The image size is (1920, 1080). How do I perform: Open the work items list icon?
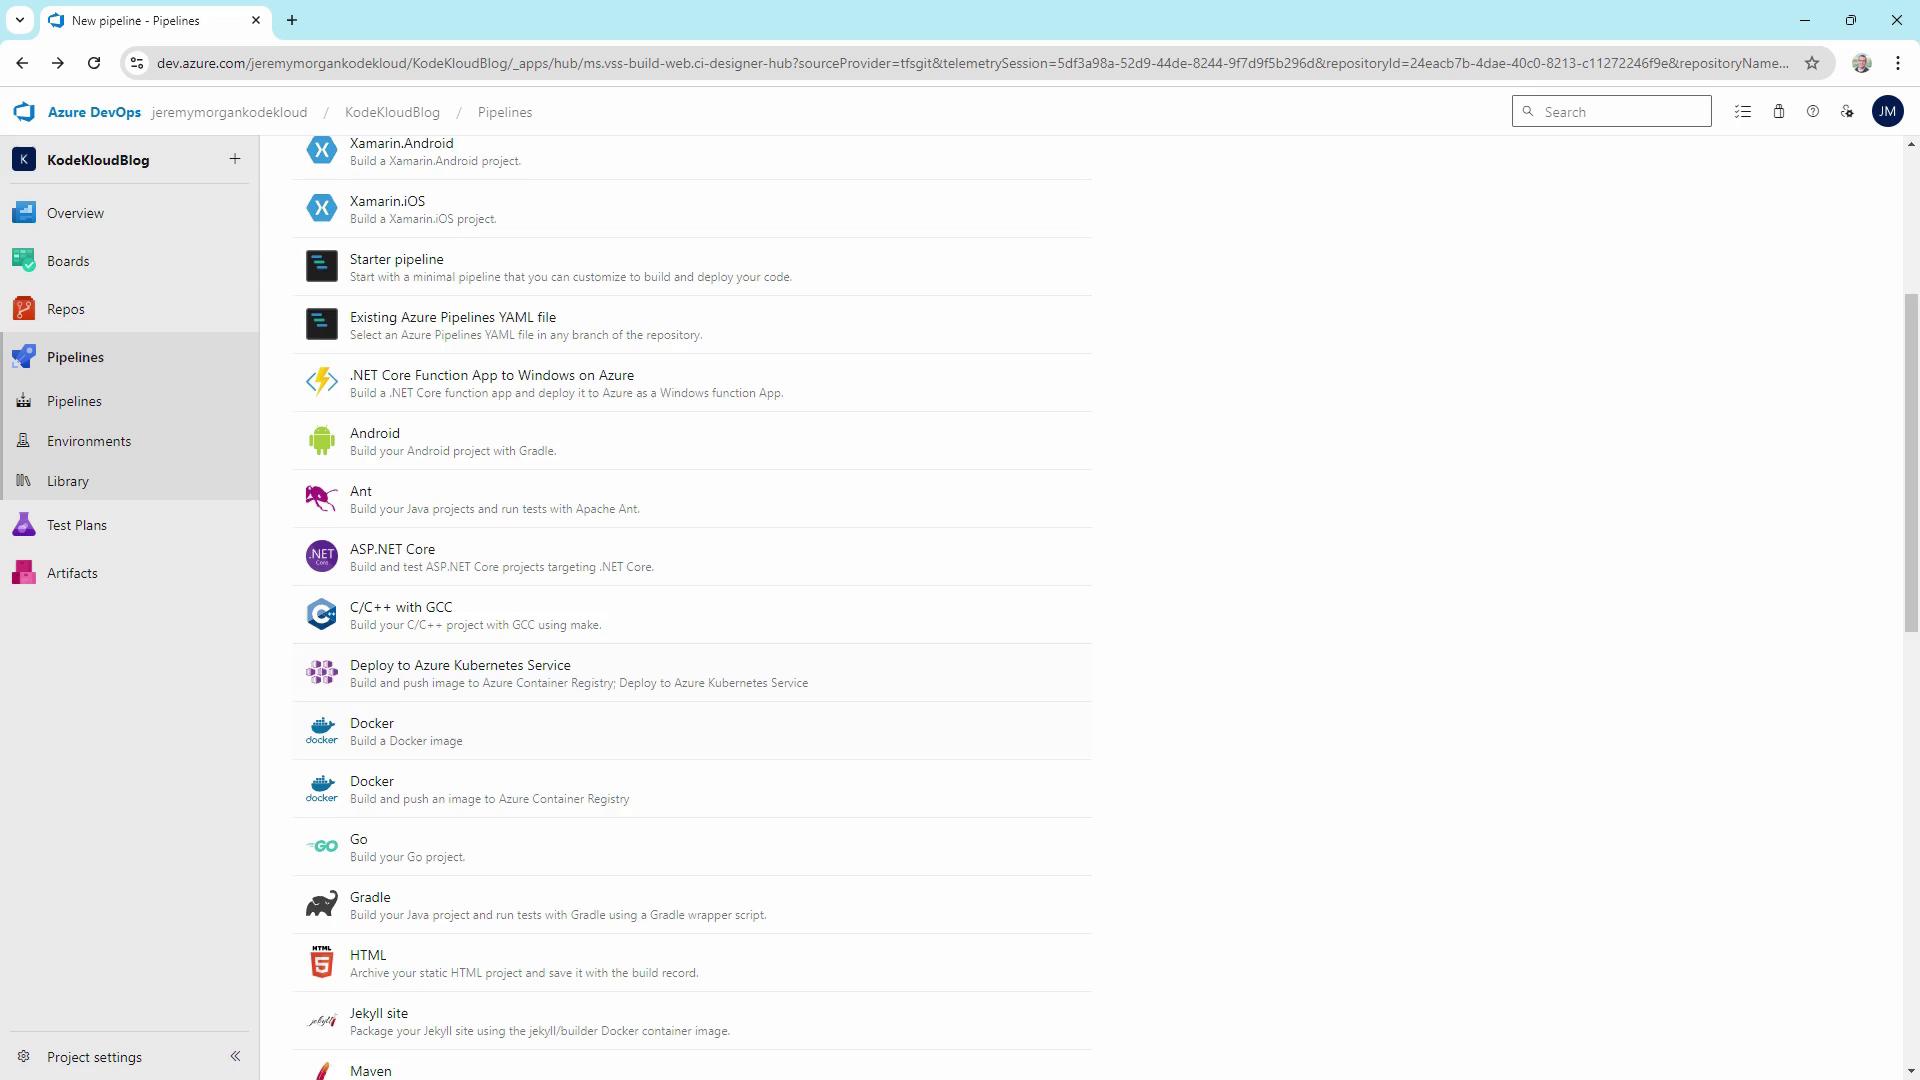pos(1743,112)
